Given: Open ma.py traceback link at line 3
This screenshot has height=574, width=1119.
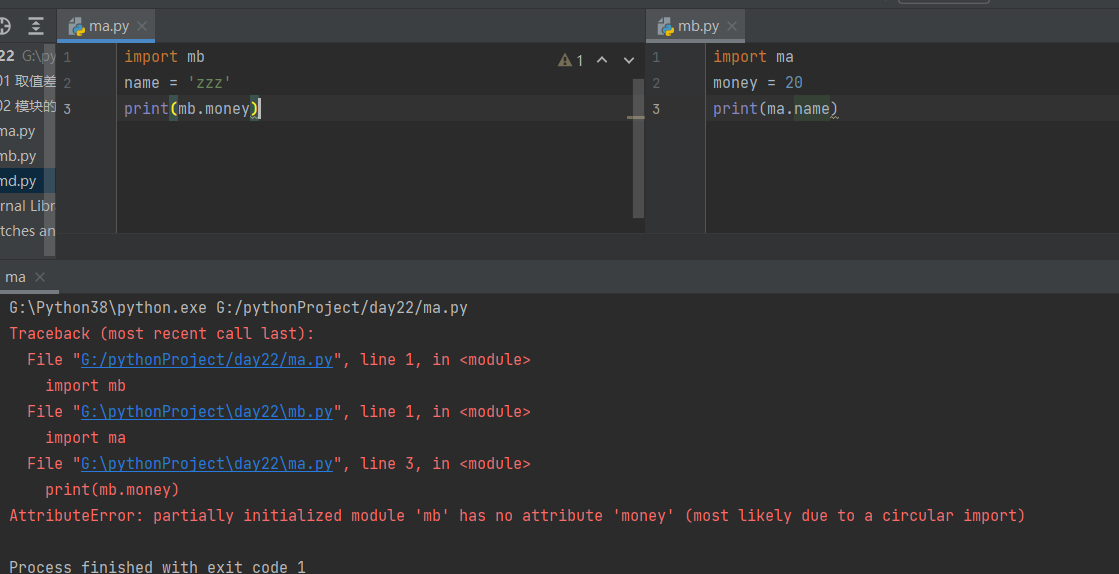Looking at the screenshot, I should [x=207, y=464].
